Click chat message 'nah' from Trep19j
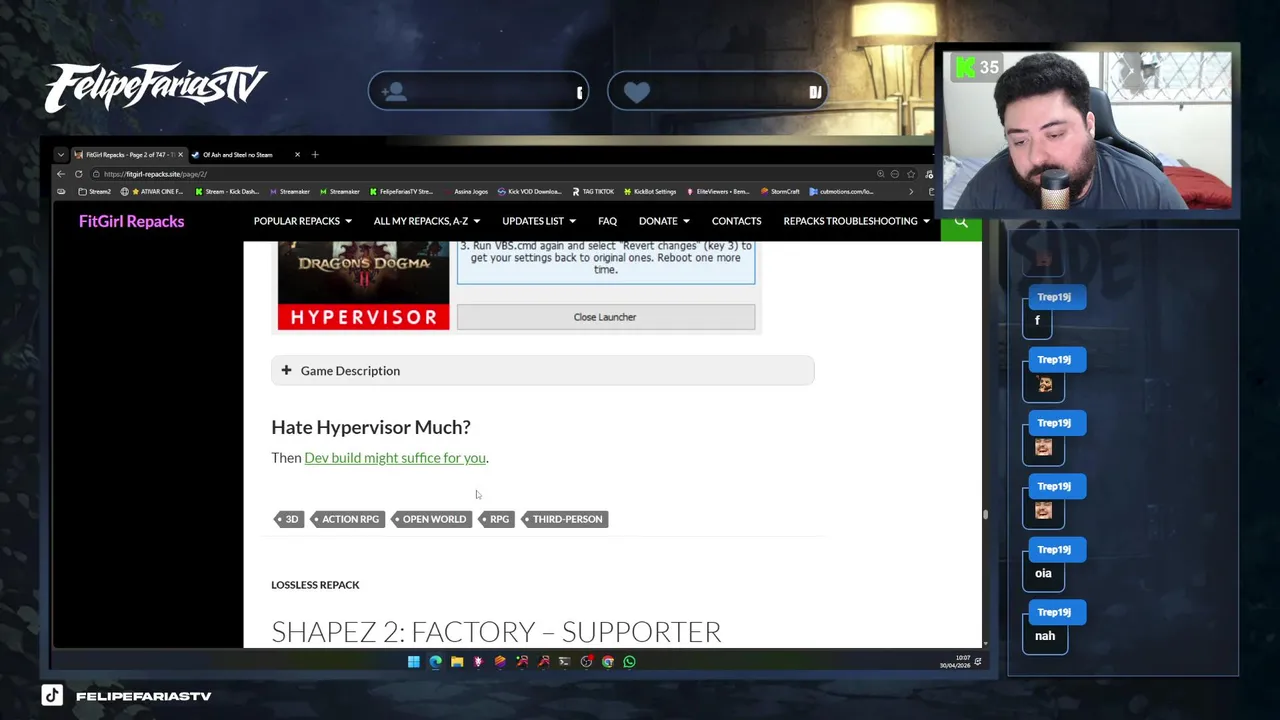Screen dimensions: 1280x720 point(1045,636)
